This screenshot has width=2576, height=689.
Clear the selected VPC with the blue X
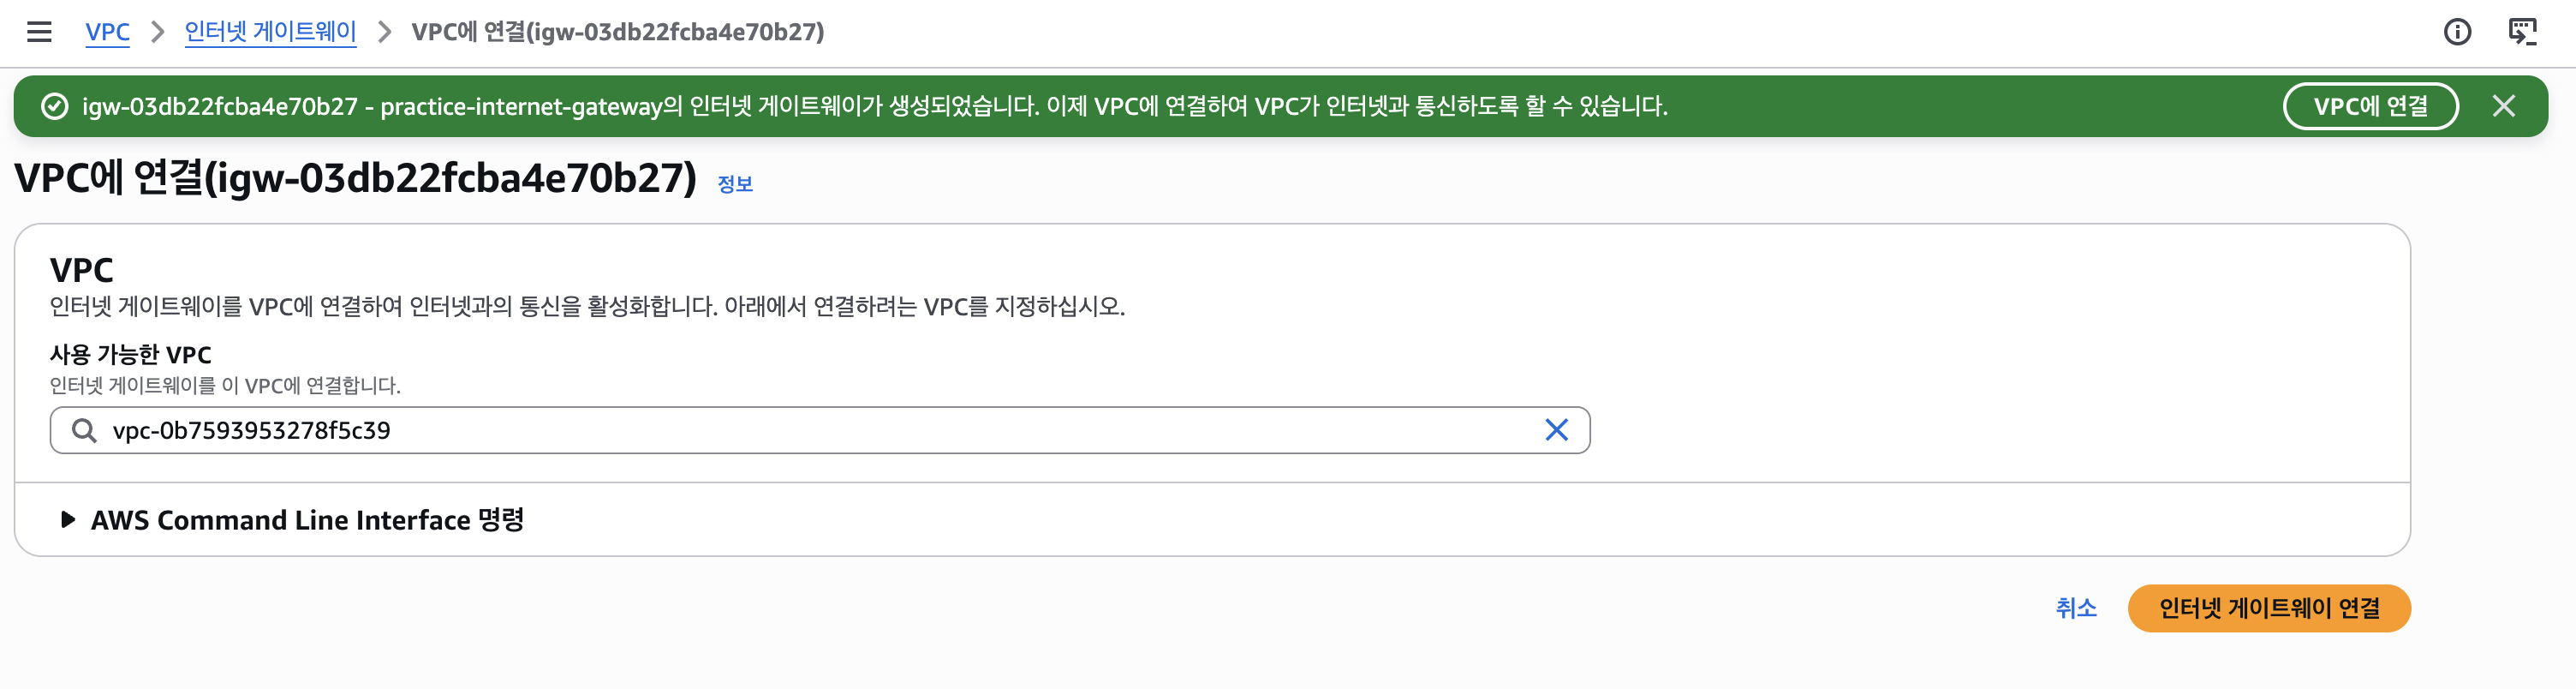tap(1556, 430)
